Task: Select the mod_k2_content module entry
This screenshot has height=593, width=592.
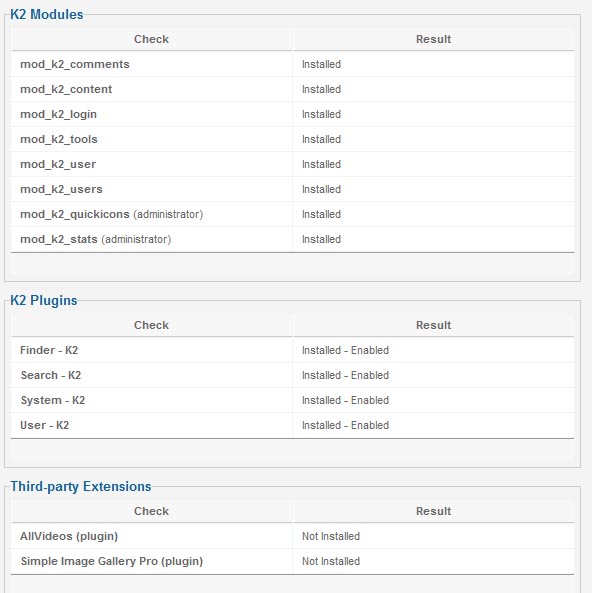Action: tap(66, 89)
